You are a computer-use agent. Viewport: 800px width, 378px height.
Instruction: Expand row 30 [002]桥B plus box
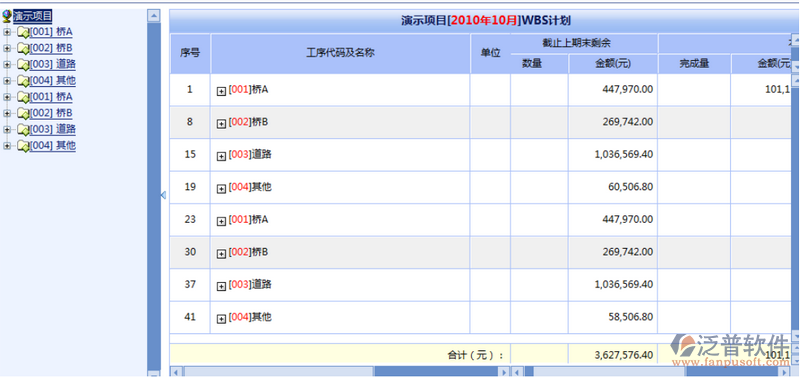coord(221,254)
